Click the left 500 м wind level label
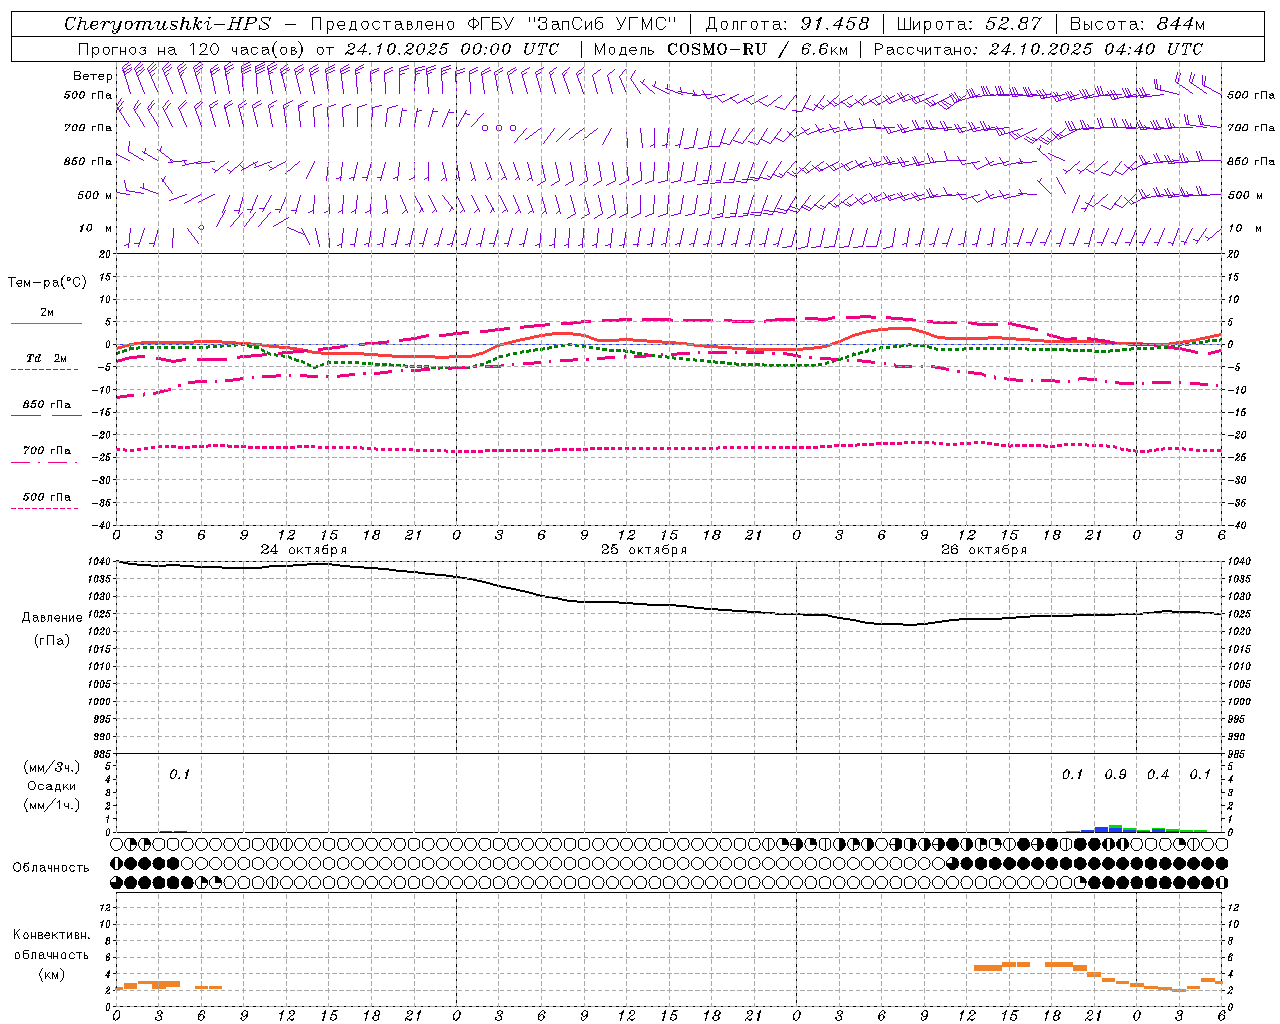The height and width of the screenshot is (1024, 1280). [95, 195]
